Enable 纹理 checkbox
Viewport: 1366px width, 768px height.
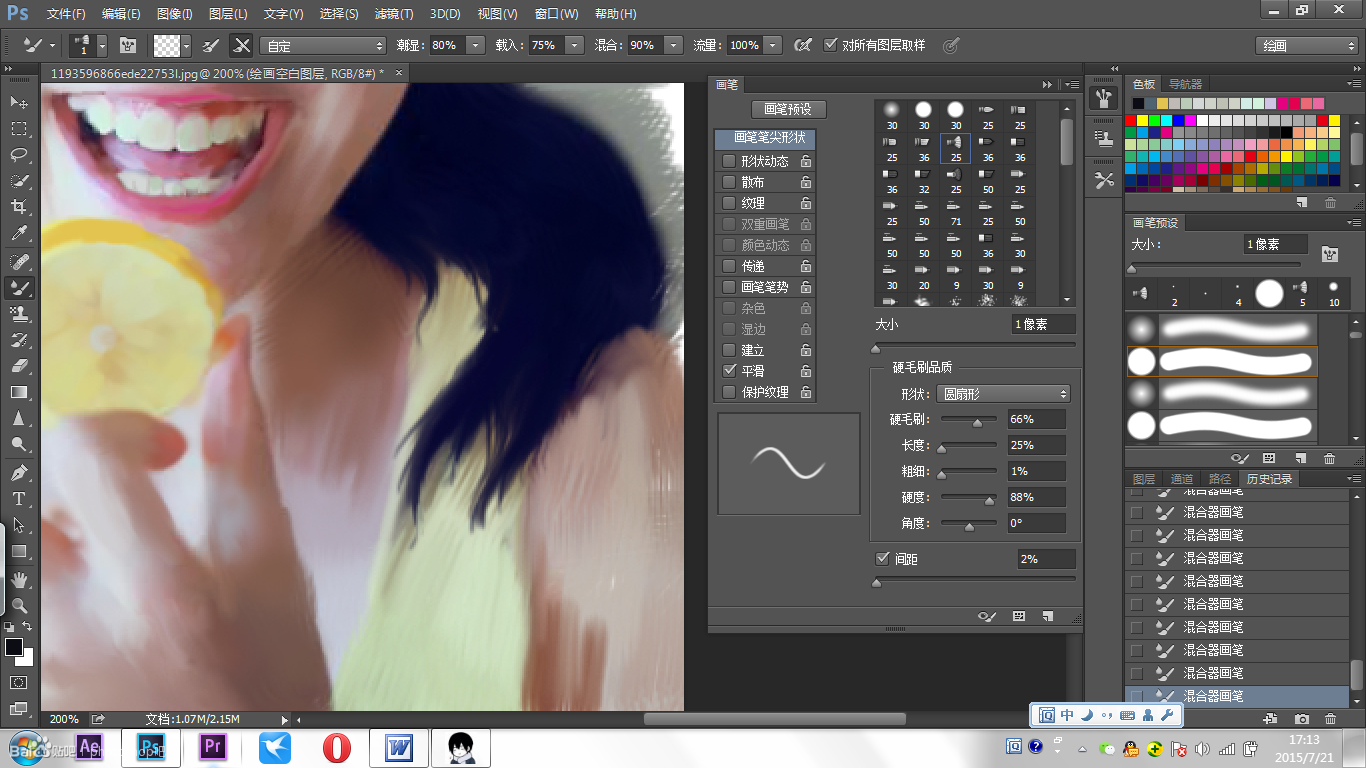pos(729,203)
